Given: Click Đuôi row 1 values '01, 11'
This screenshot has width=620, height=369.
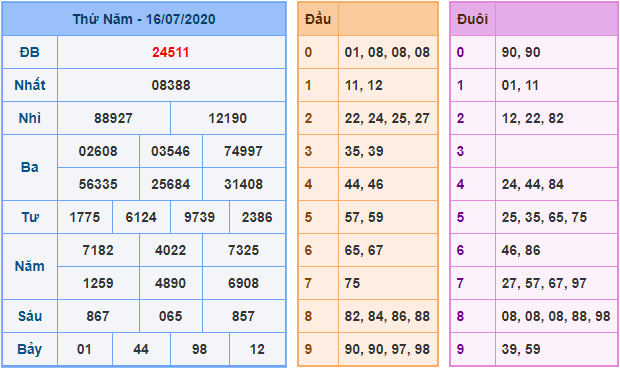Looking at the screenshot, I should point(520,85).
